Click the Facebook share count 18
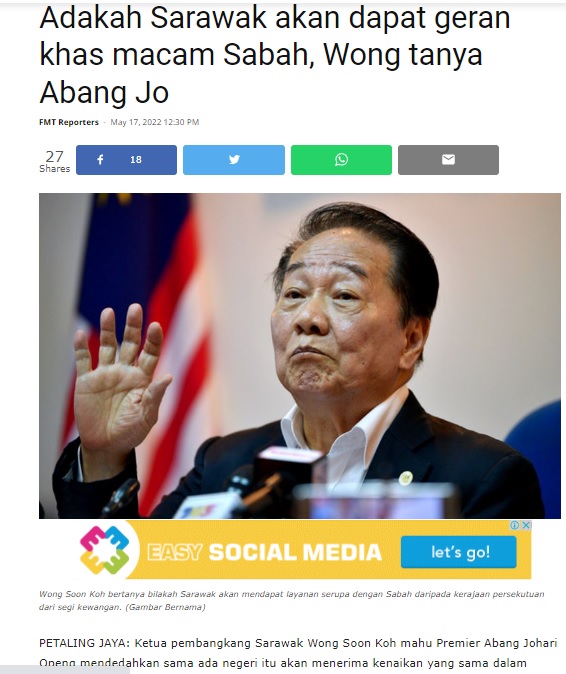Image resolution: width=566 pixels, height=674 pixels. [136, 160]
